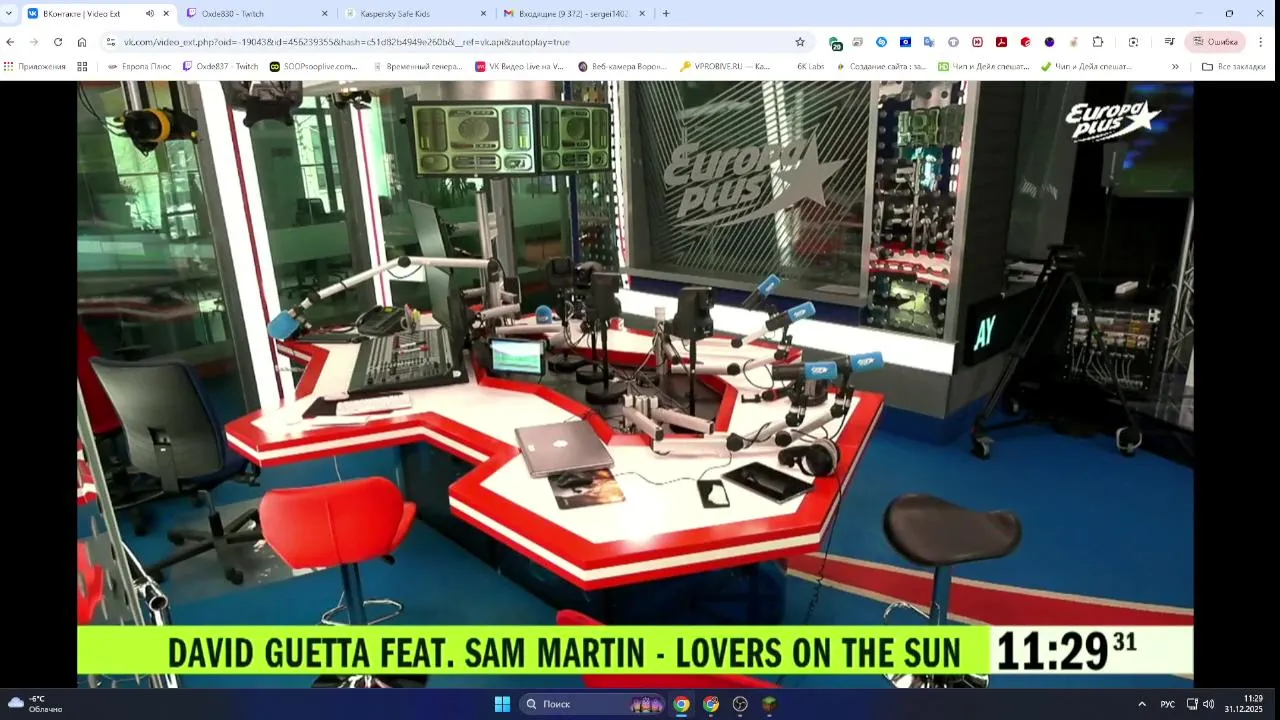
Task: Open the Oxde837 - Twitch bookmark
Action: point(221,67)
